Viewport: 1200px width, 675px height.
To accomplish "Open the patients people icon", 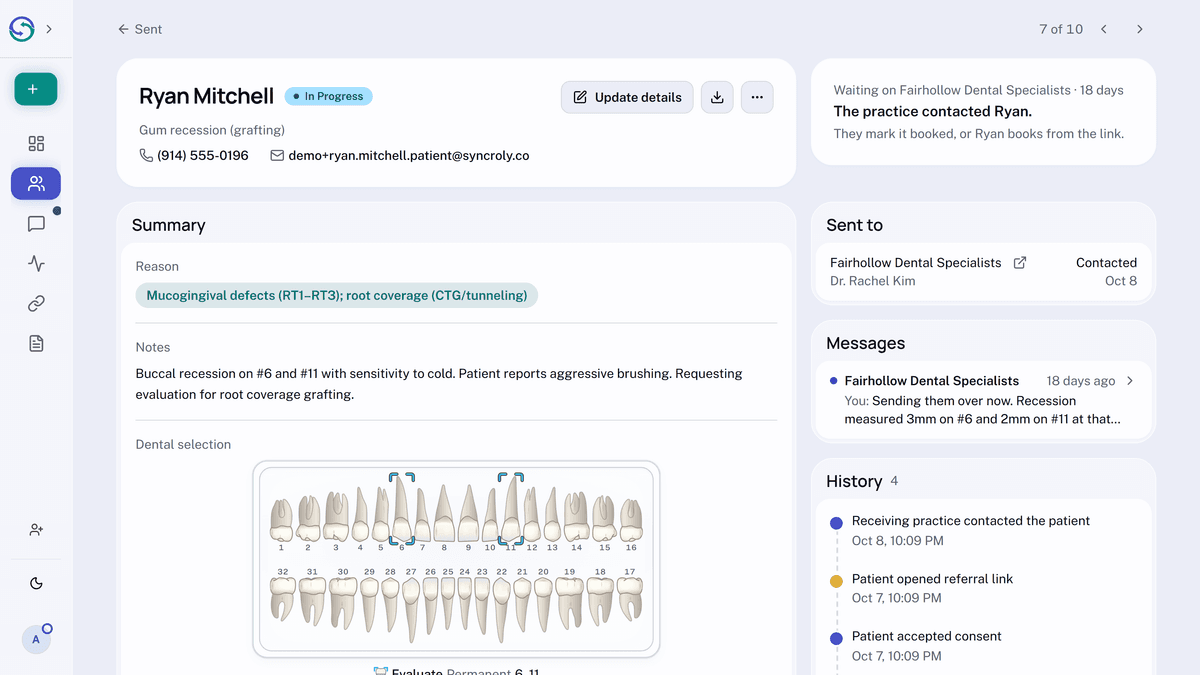I will click(x=36, y=184).
